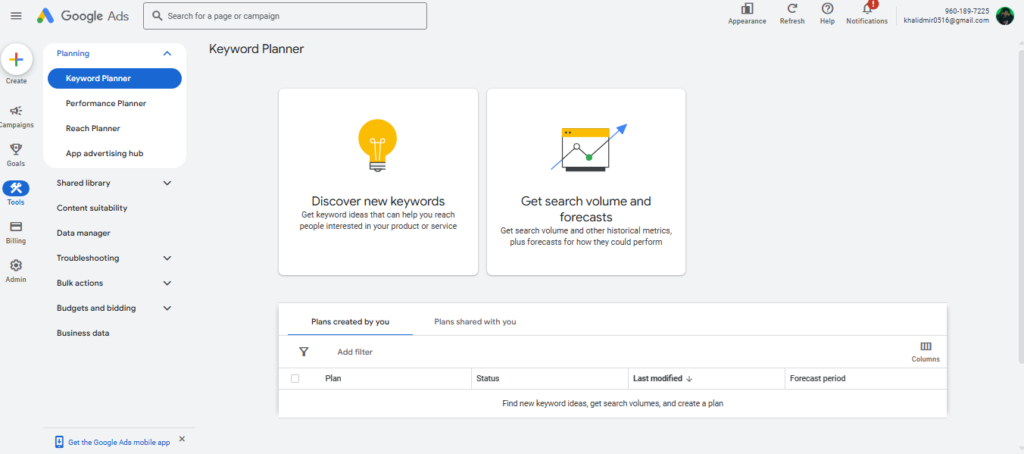Click the account ID 960-189-7225
This screenshot has height=454, width=1024.
(967, 11)
